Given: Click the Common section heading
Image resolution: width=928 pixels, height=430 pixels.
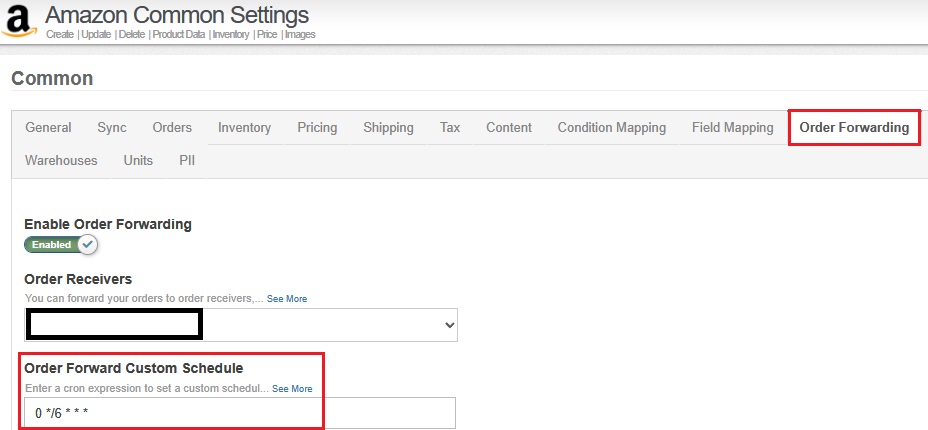Looking at the screenshot, I should 52,78.
